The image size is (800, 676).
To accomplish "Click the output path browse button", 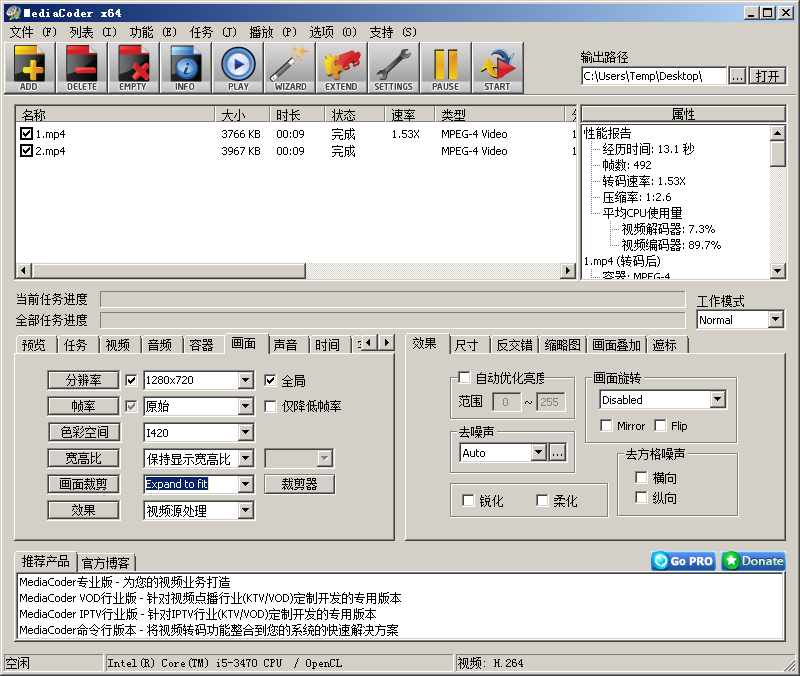I will 737,76.
